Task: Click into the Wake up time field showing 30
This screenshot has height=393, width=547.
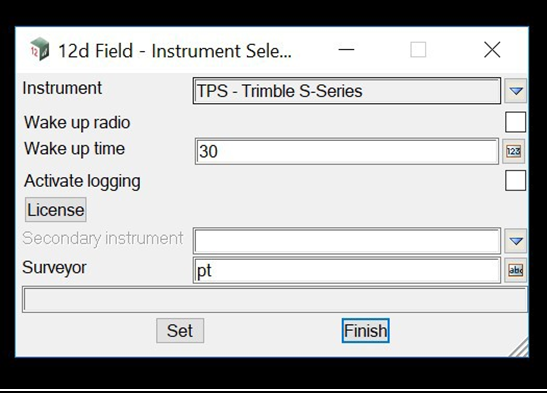Action: [346, 151]
